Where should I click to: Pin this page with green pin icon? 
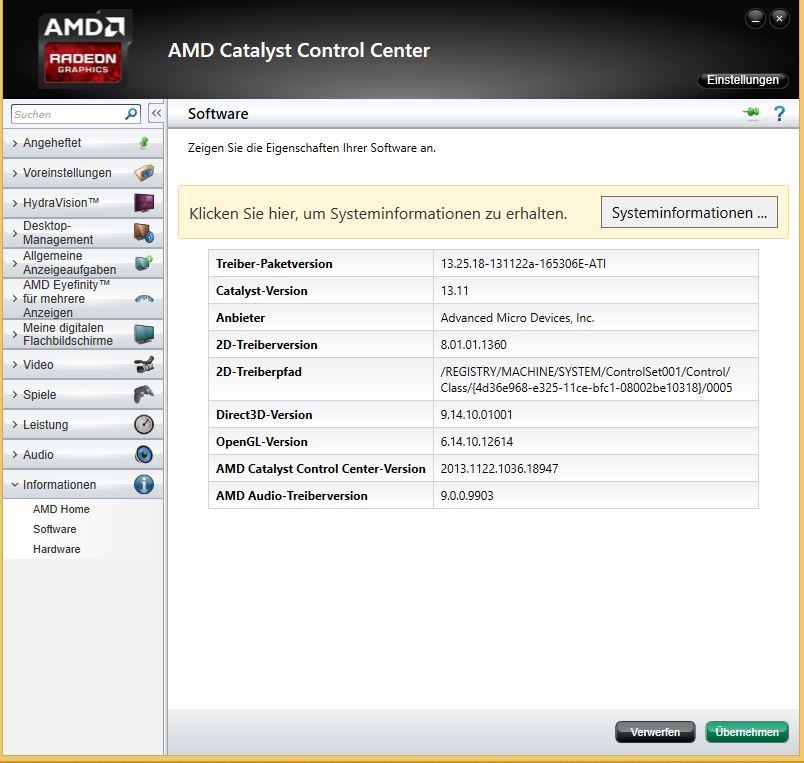[x=752, y=112]
